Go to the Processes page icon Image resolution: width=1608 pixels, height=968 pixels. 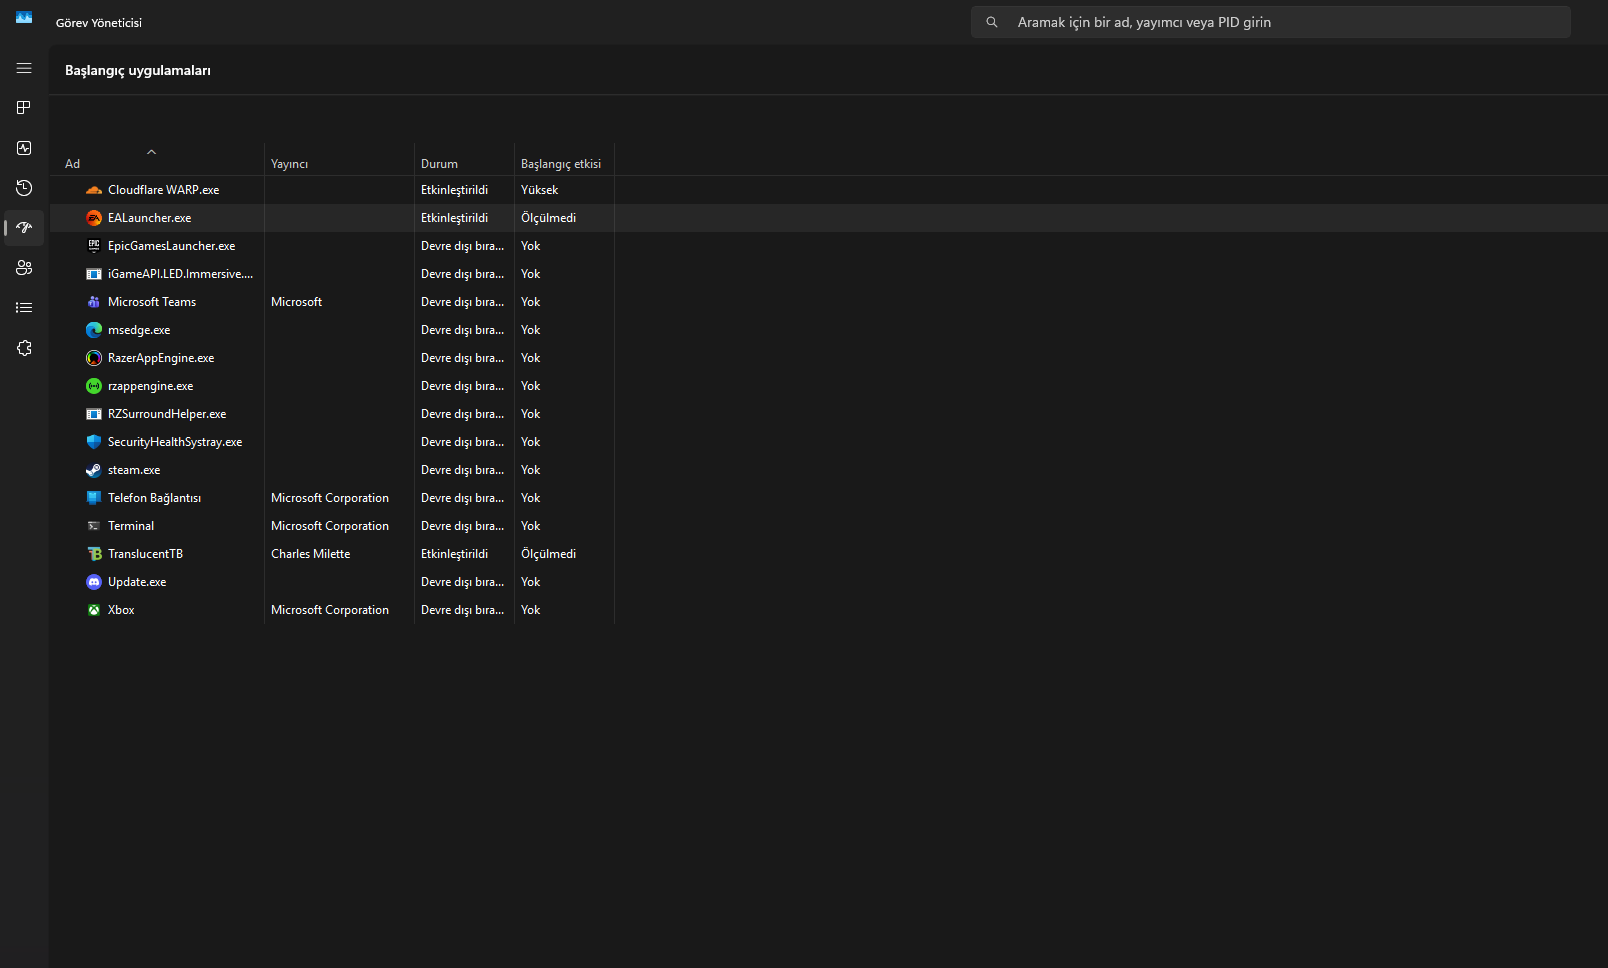coord(24,108)
